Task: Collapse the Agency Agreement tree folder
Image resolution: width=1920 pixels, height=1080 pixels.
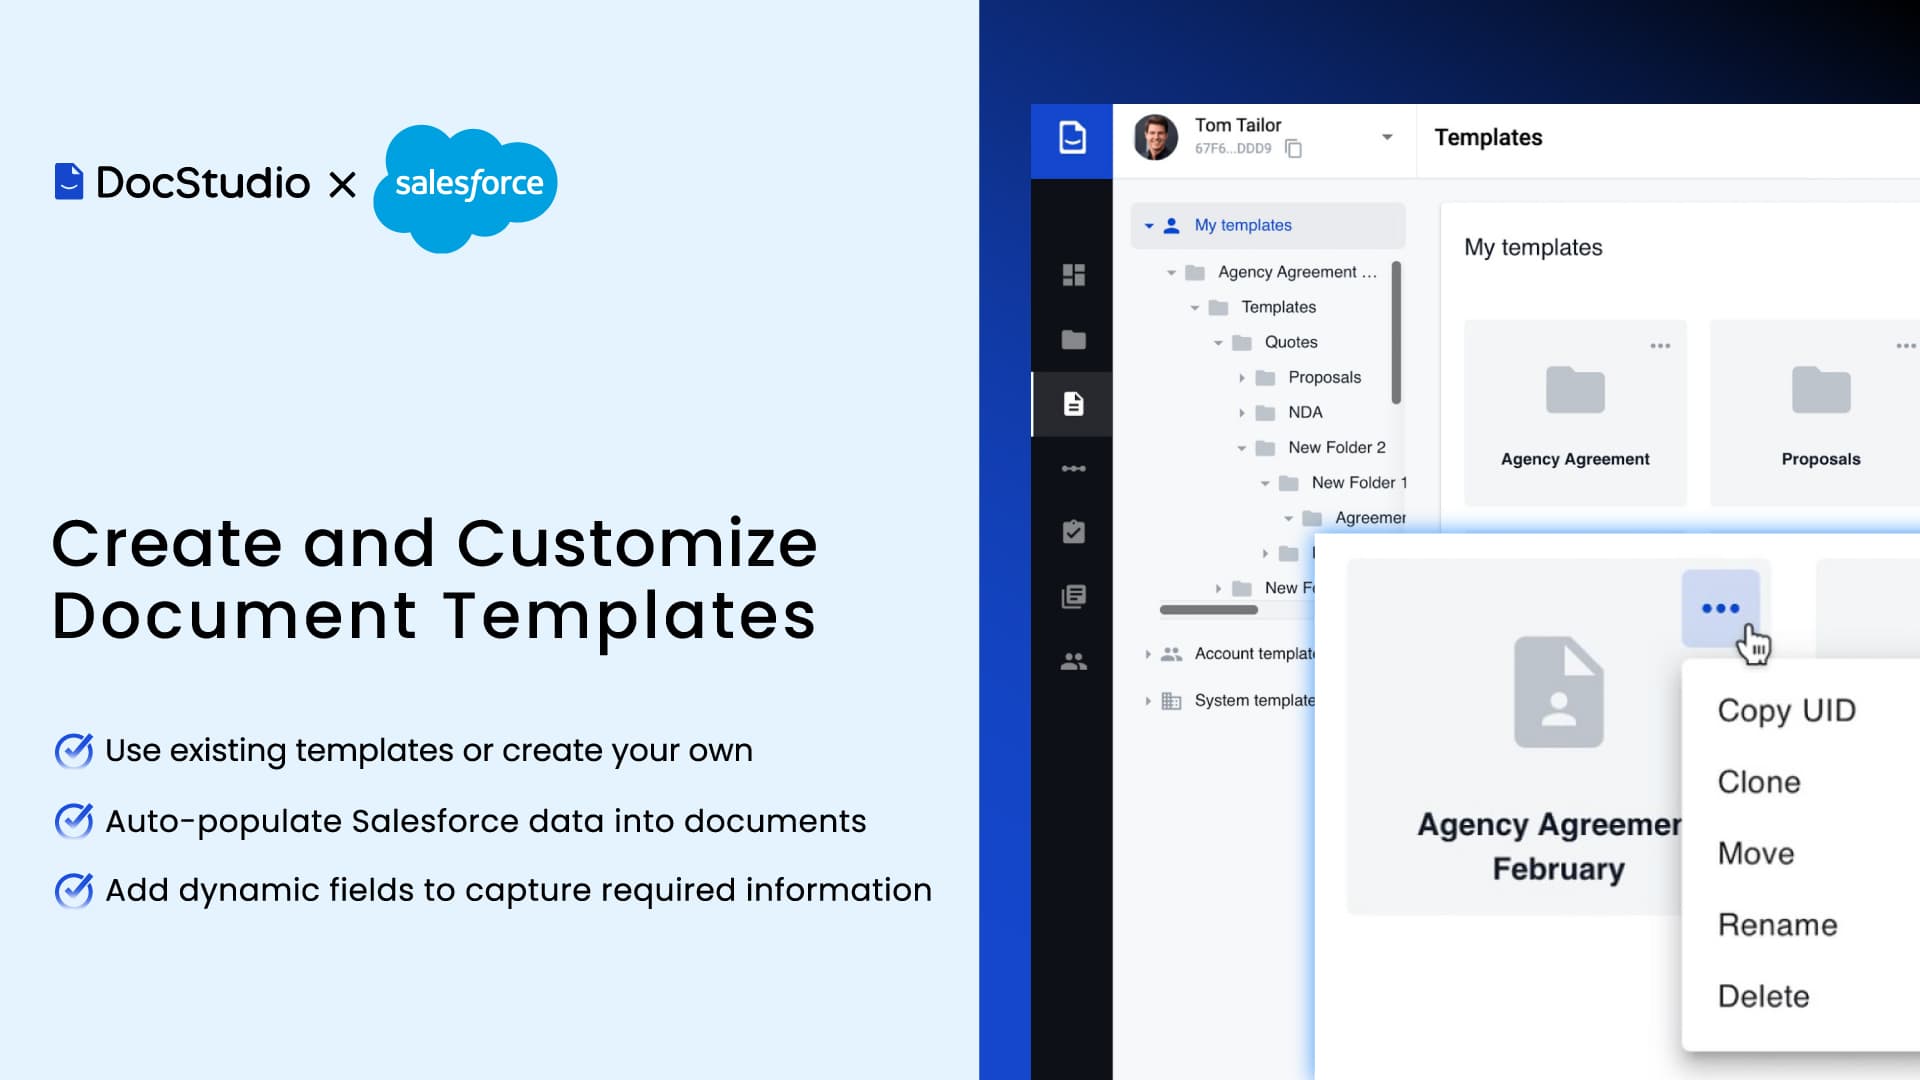Action: click(1171, 272)
